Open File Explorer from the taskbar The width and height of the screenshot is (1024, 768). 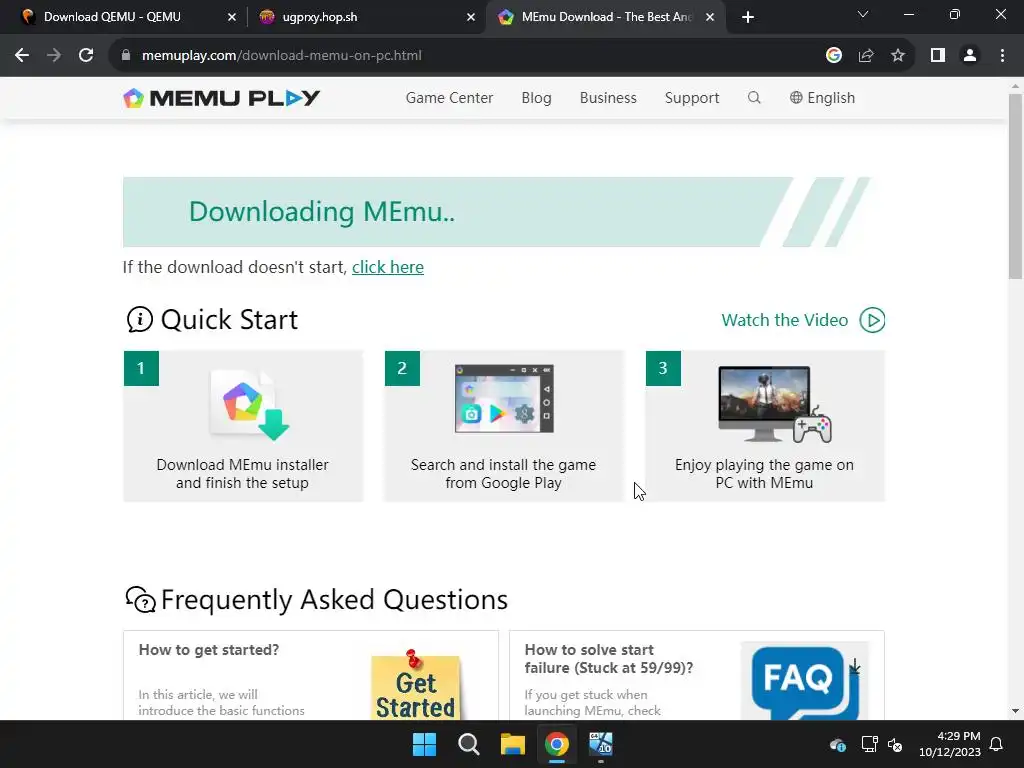click(x=513, y=744)
